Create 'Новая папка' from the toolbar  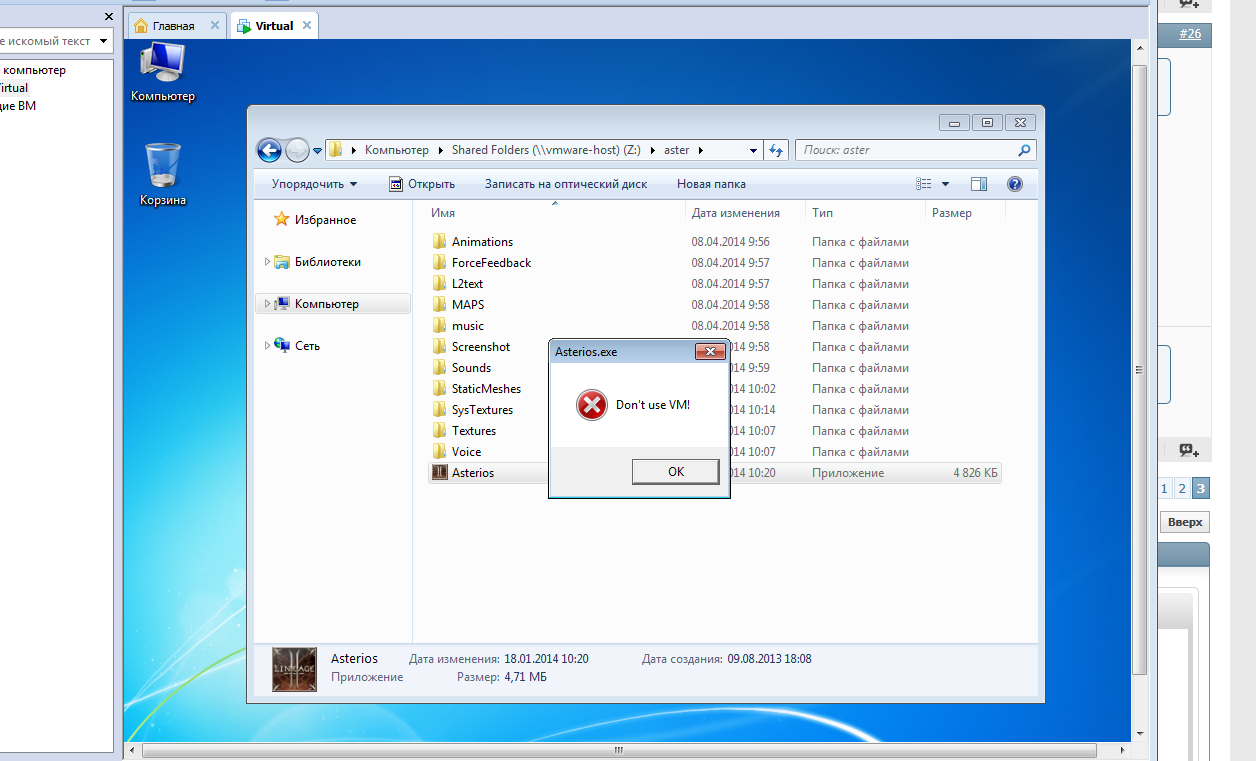[711, 184]
